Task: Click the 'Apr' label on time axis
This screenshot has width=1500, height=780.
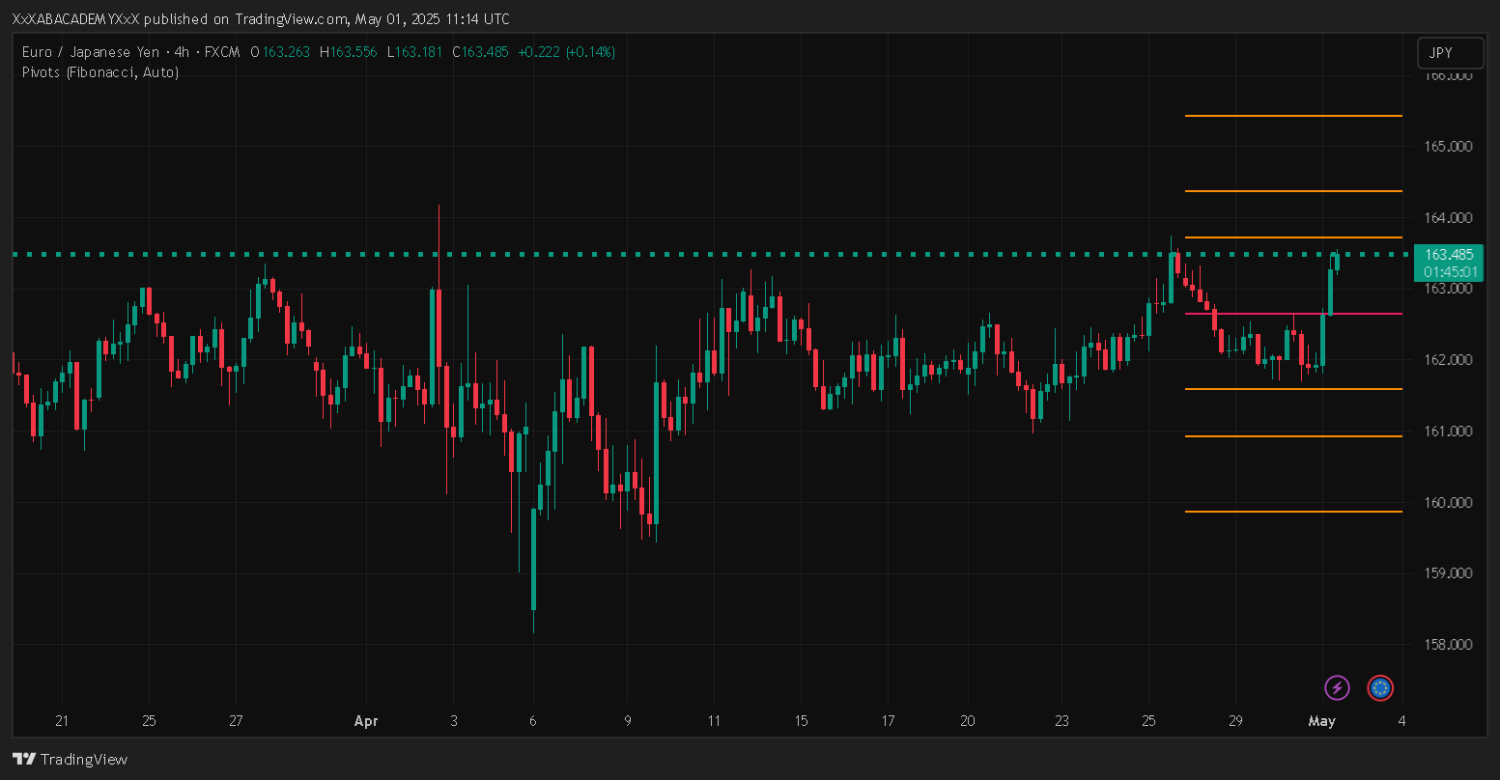Action: pos(366,721)
